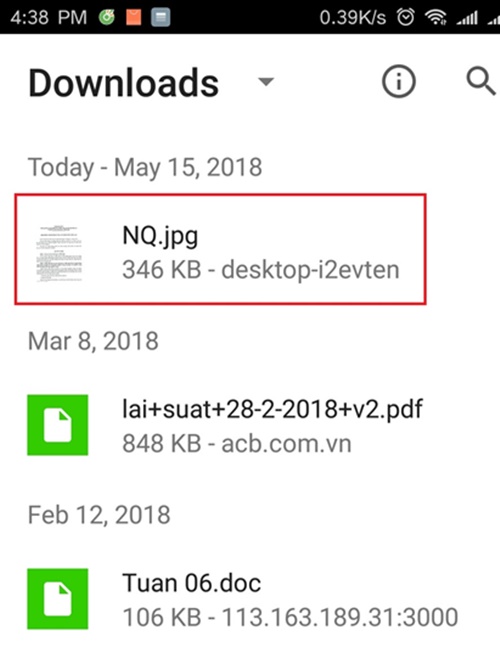Tap the green circular notification icon
This screenshot has width=500, height=669.
coord(107,17)
